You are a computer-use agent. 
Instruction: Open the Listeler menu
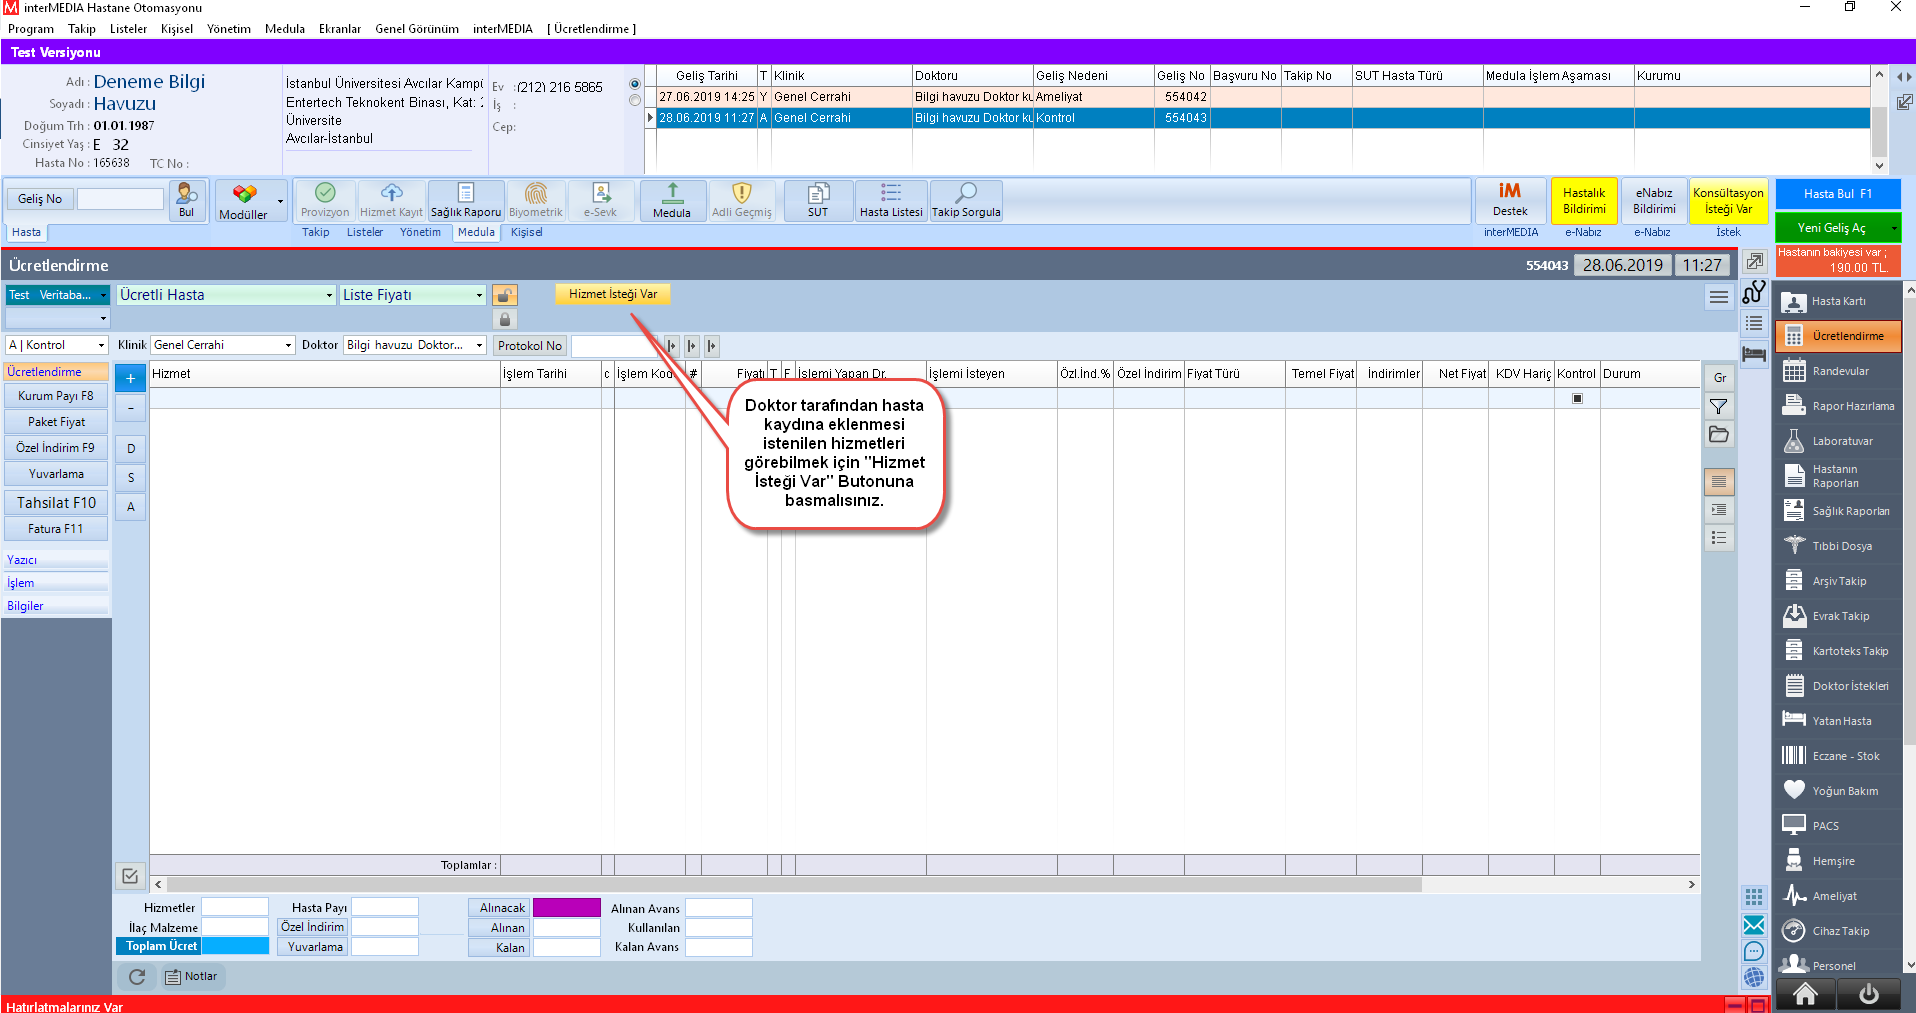[x=128, y=29]
